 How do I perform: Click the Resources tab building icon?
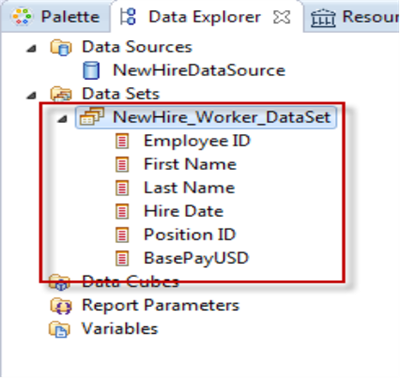323,18
